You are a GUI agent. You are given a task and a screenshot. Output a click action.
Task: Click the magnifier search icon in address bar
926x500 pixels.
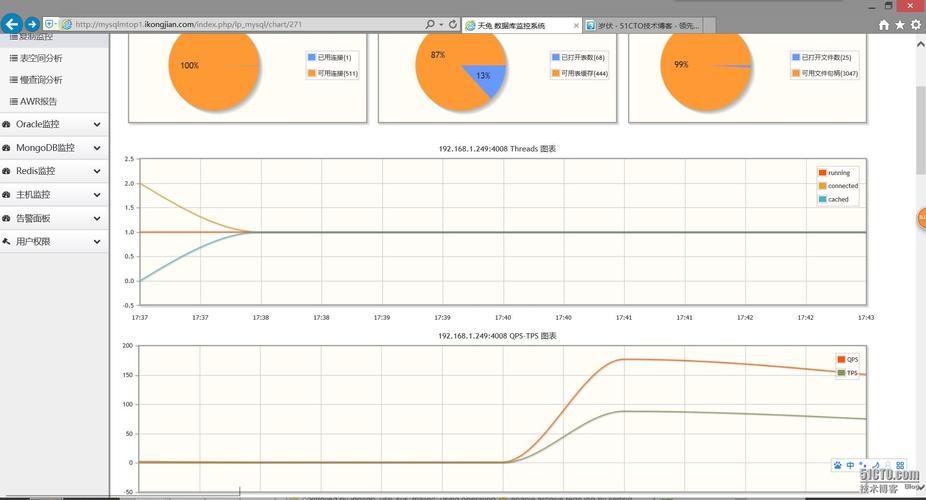[x=430, y=24]
